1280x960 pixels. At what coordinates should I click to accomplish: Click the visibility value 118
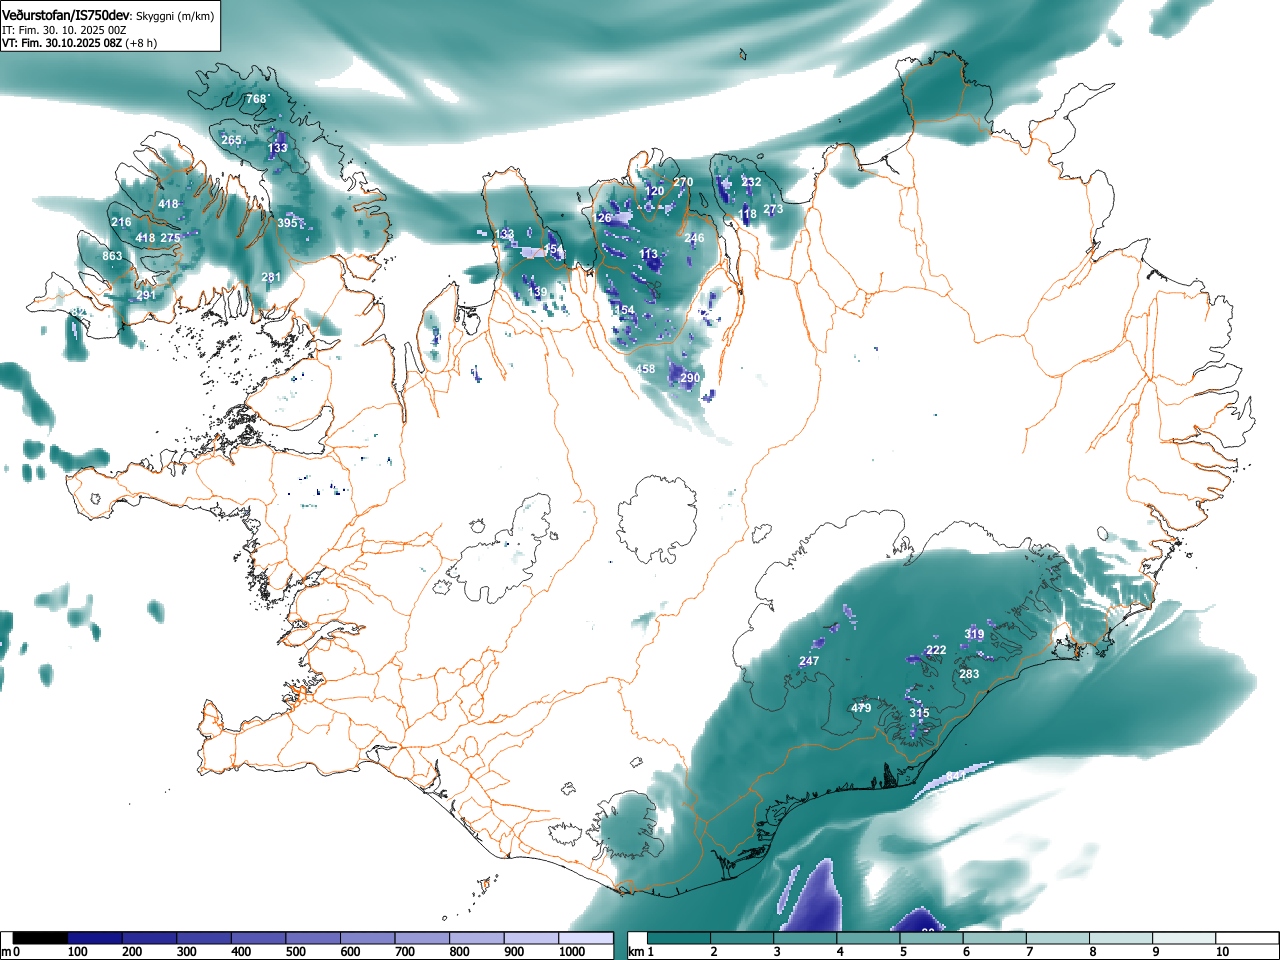point(748,214)
